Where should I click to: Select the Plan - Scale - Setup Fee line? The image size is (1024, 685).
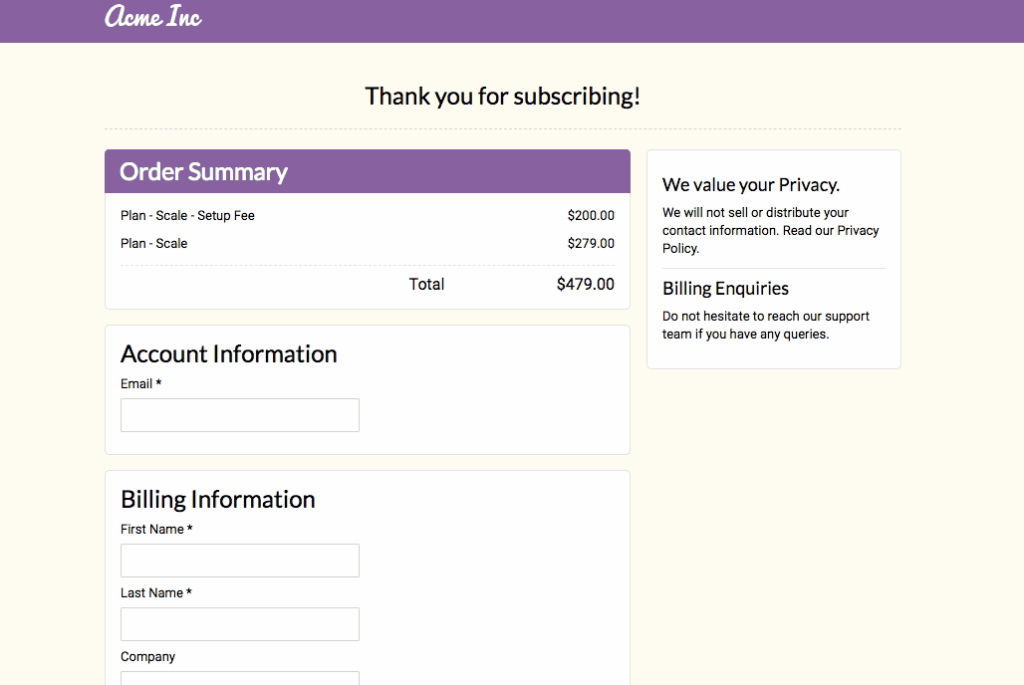coord(187,215)
